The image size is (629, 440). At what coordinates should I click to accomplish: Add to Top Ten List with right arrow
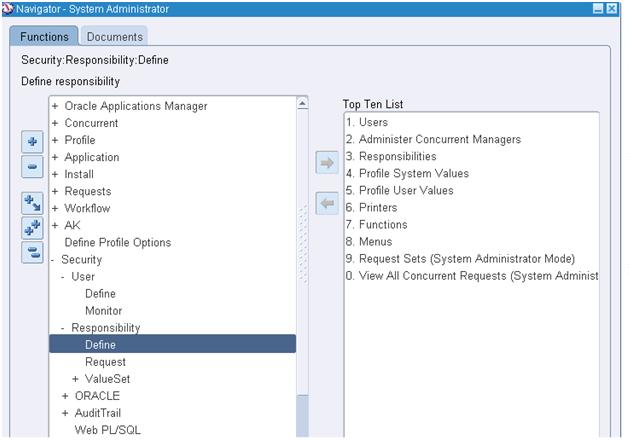coord(327,162)
